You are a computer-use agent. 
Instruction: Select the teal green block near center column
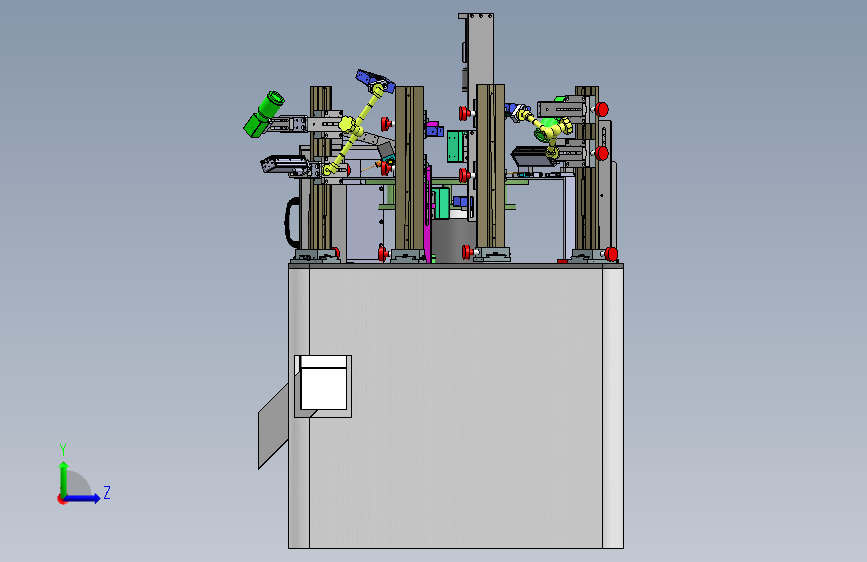pyautogui.click(x=454, y=147)
